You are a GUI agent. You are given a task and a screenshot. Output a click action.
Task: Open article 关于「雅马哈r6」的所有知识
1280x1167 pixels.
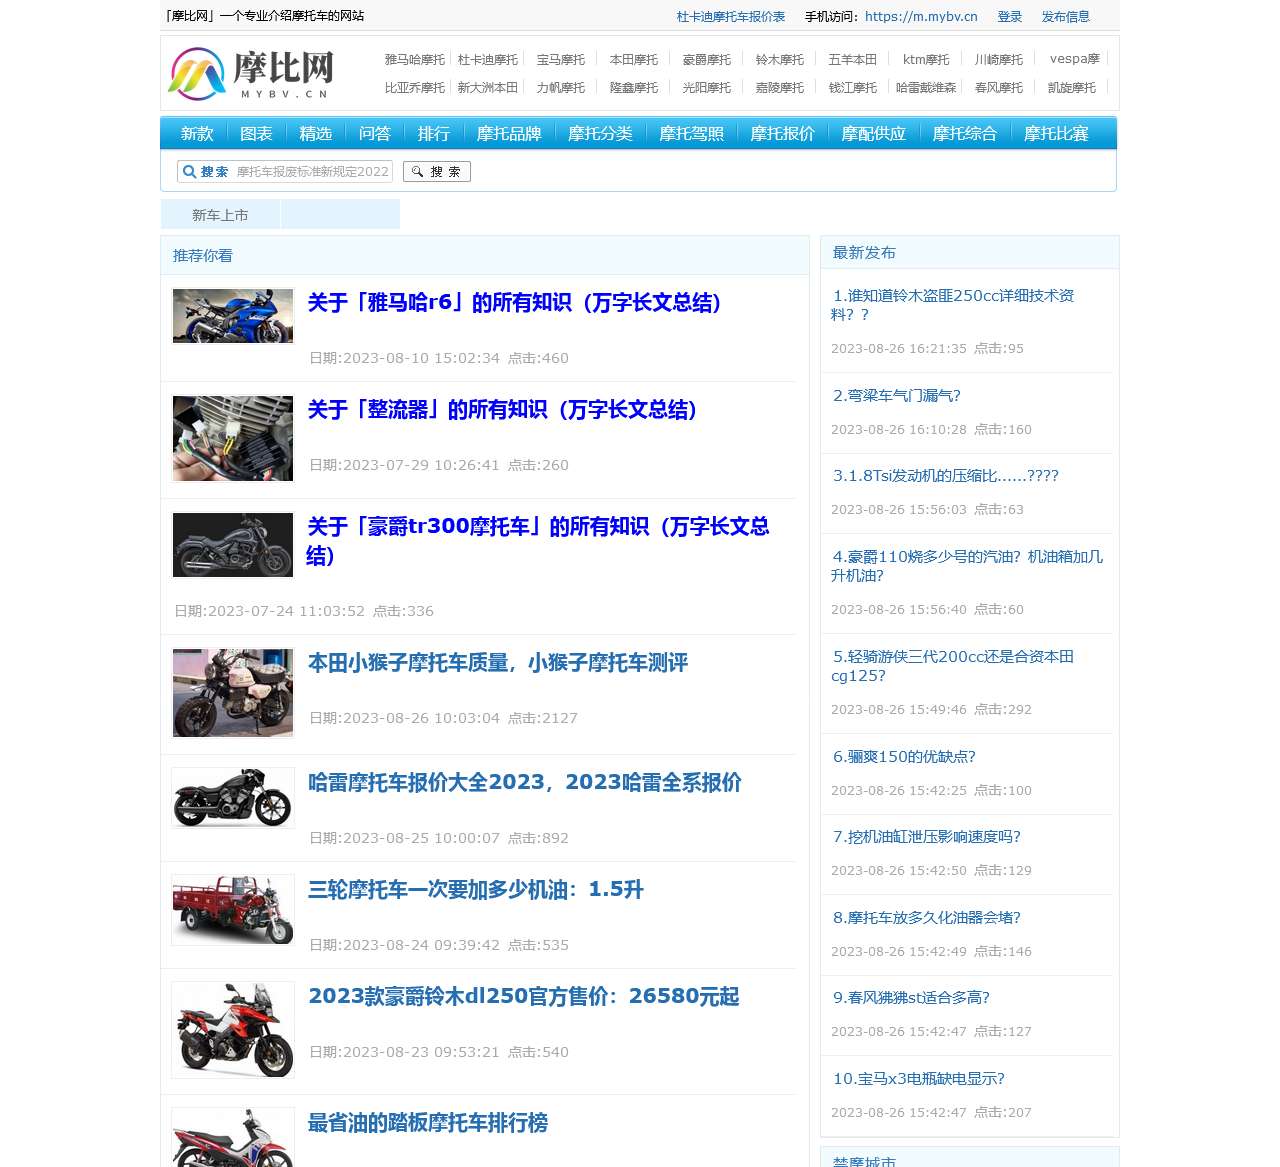point(515,303)
